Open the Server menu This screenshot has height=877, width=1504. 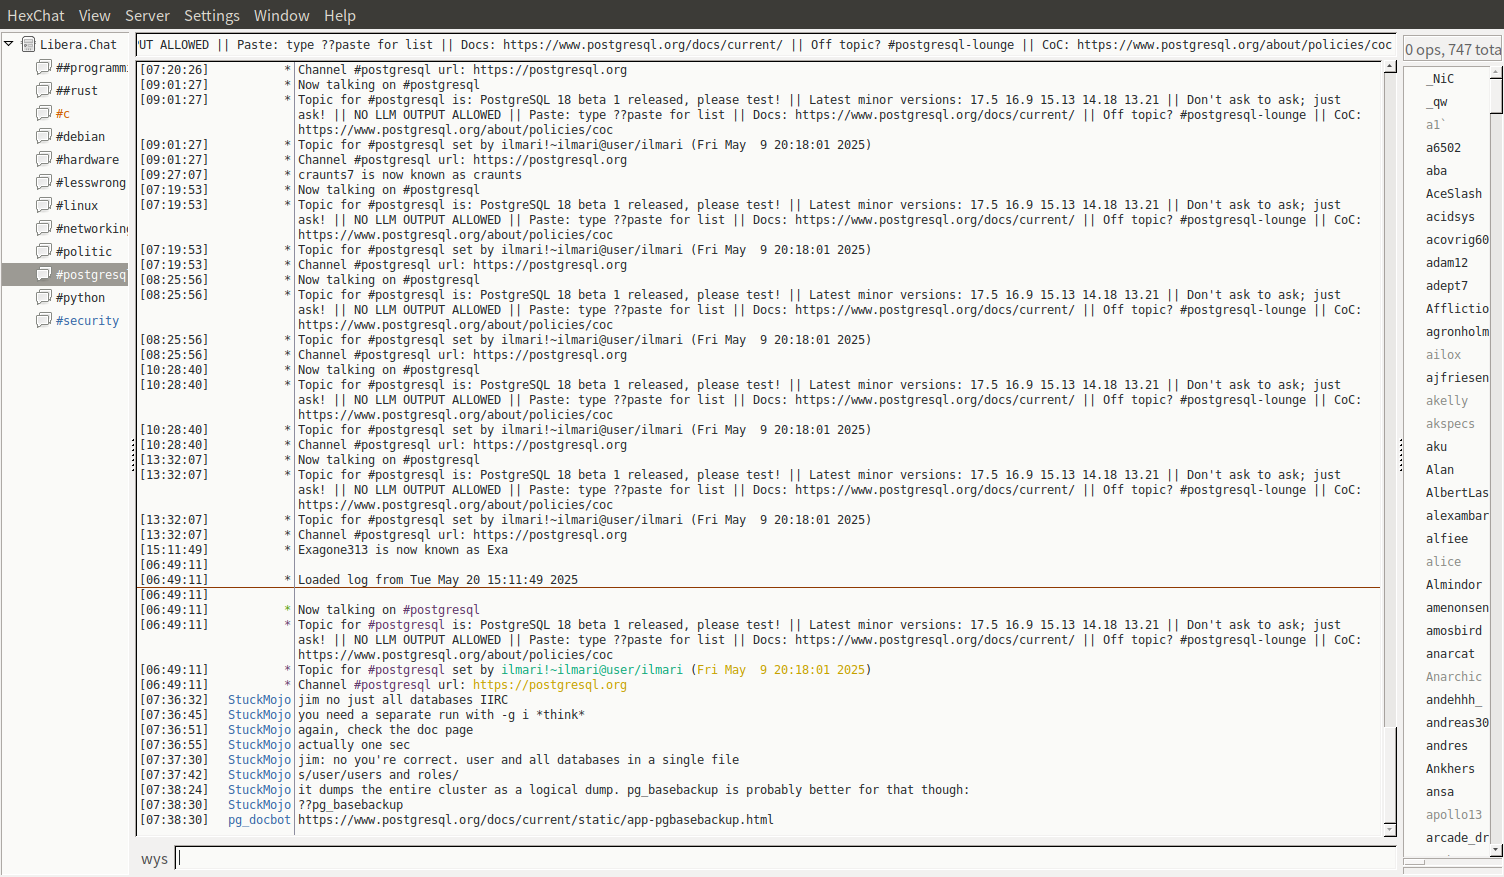click(x=147, y=15)
